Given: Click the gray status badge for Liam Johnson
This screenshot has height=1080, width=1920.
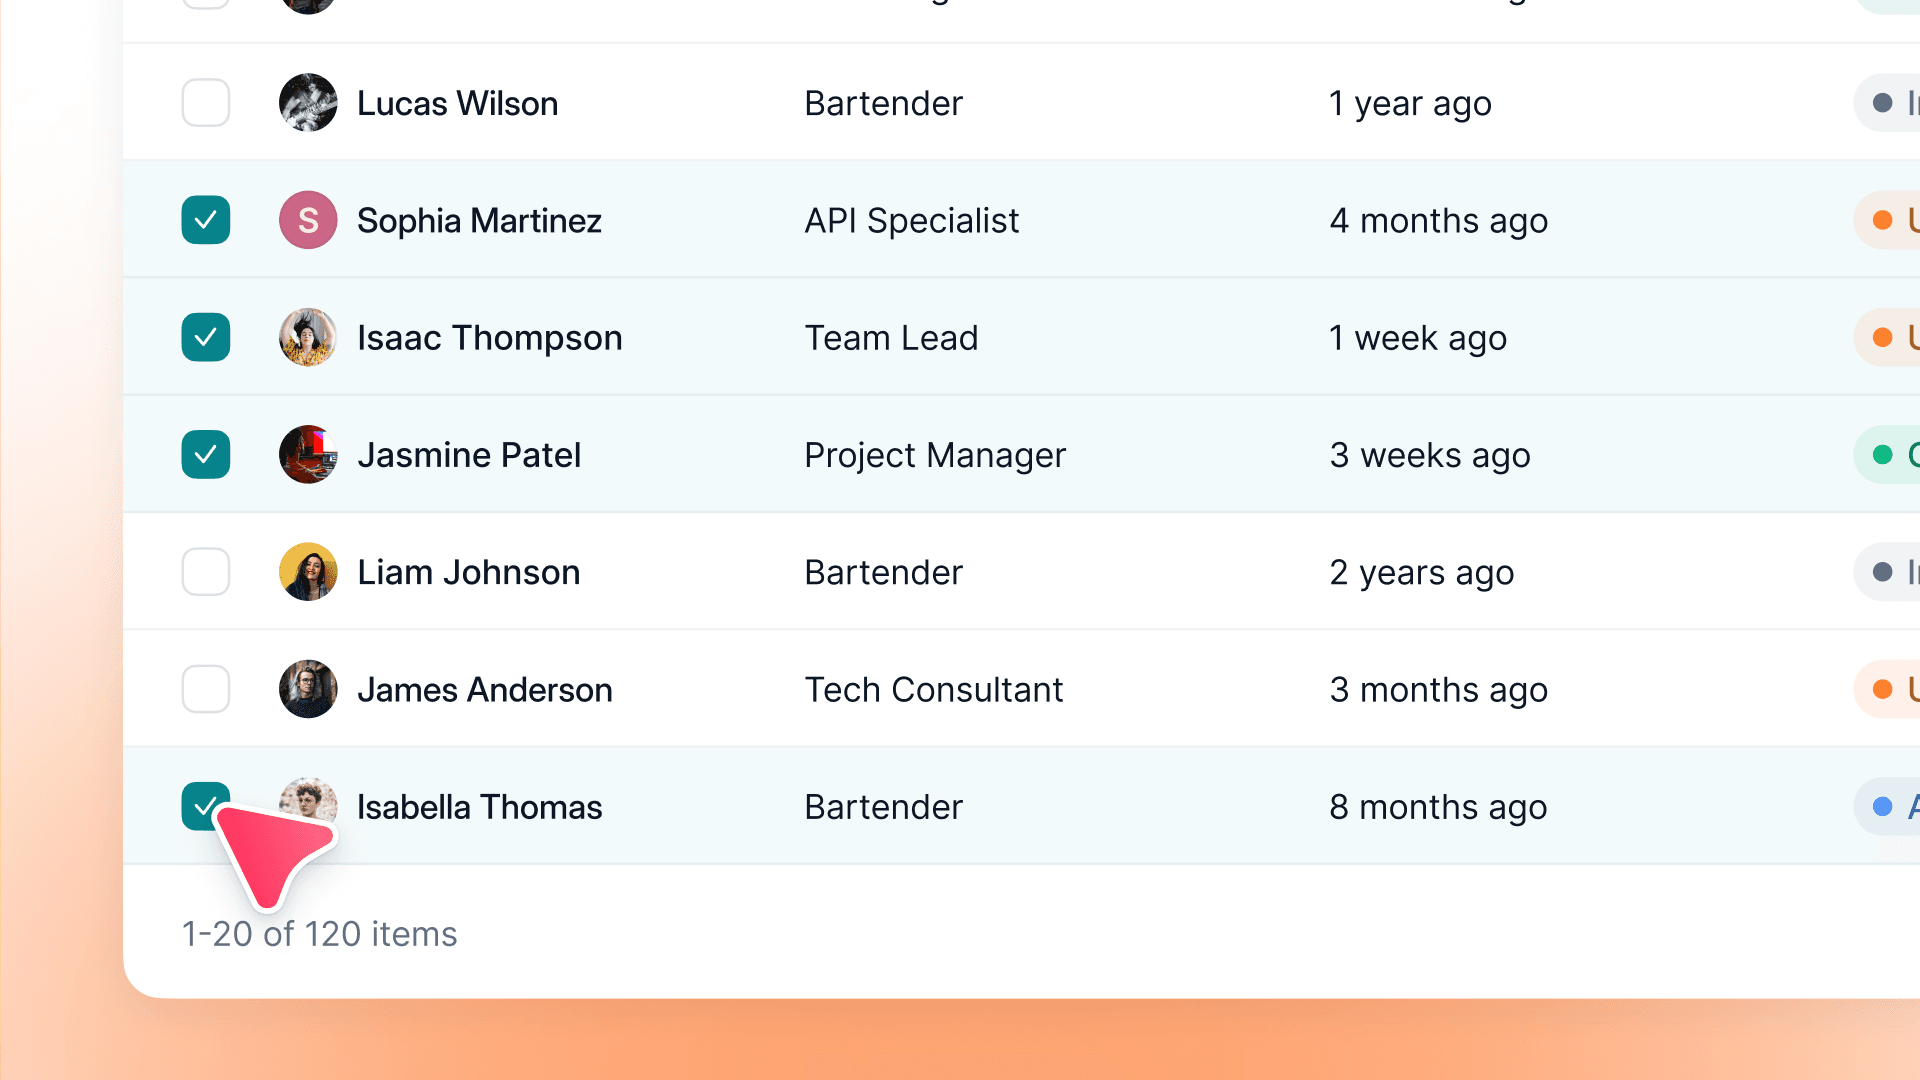Looking at the screenshot, I should pos(1889,572).
